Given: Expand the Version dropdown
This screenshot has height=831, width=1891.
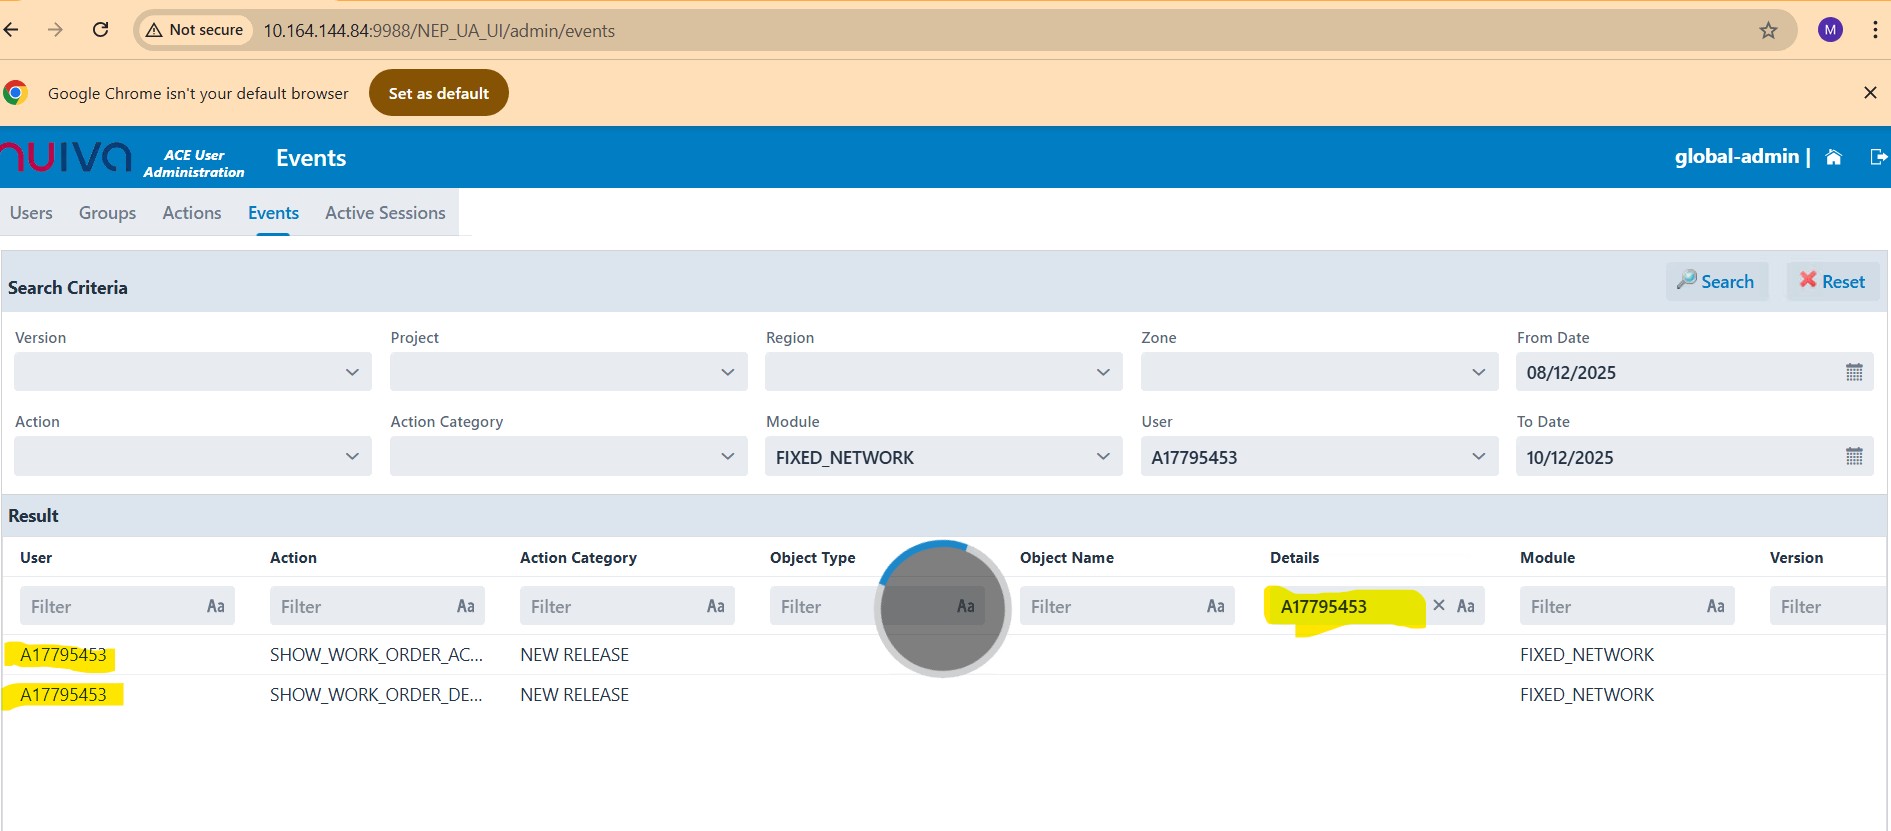Looking at the screenshot, I should click(x=192, y=372).
